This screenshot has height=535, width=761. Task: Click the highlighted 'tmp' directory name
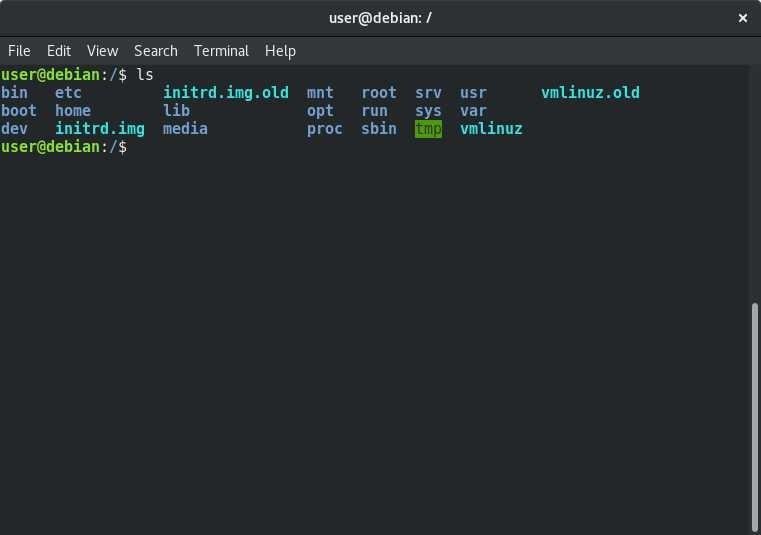click(428, 129)
